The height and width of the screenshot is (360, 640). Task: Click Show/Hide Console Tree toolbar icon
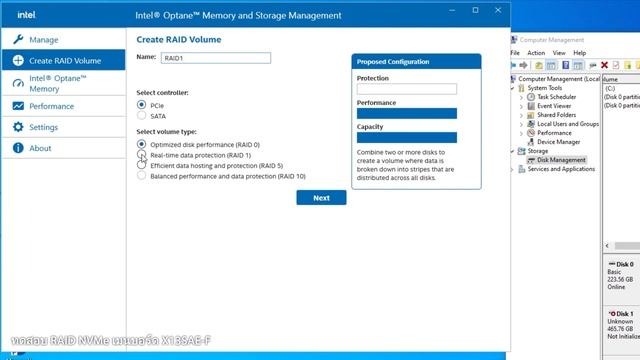coord(551,65)
